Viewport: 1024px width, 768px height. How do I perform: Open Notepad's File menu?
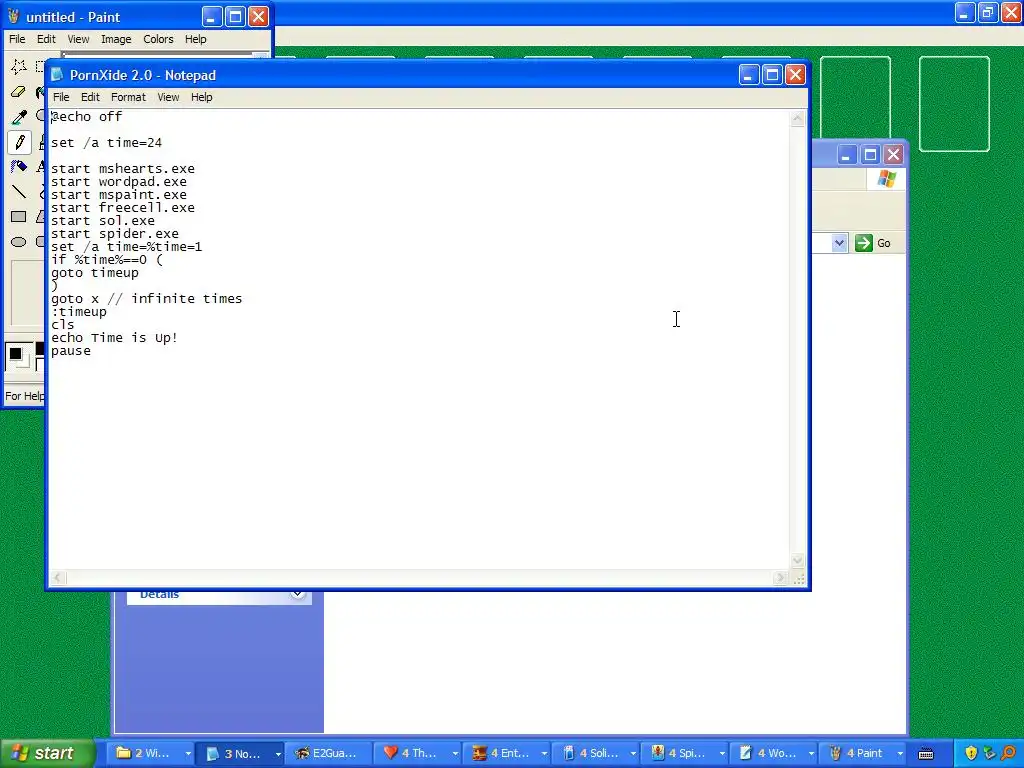click(61, 97)
